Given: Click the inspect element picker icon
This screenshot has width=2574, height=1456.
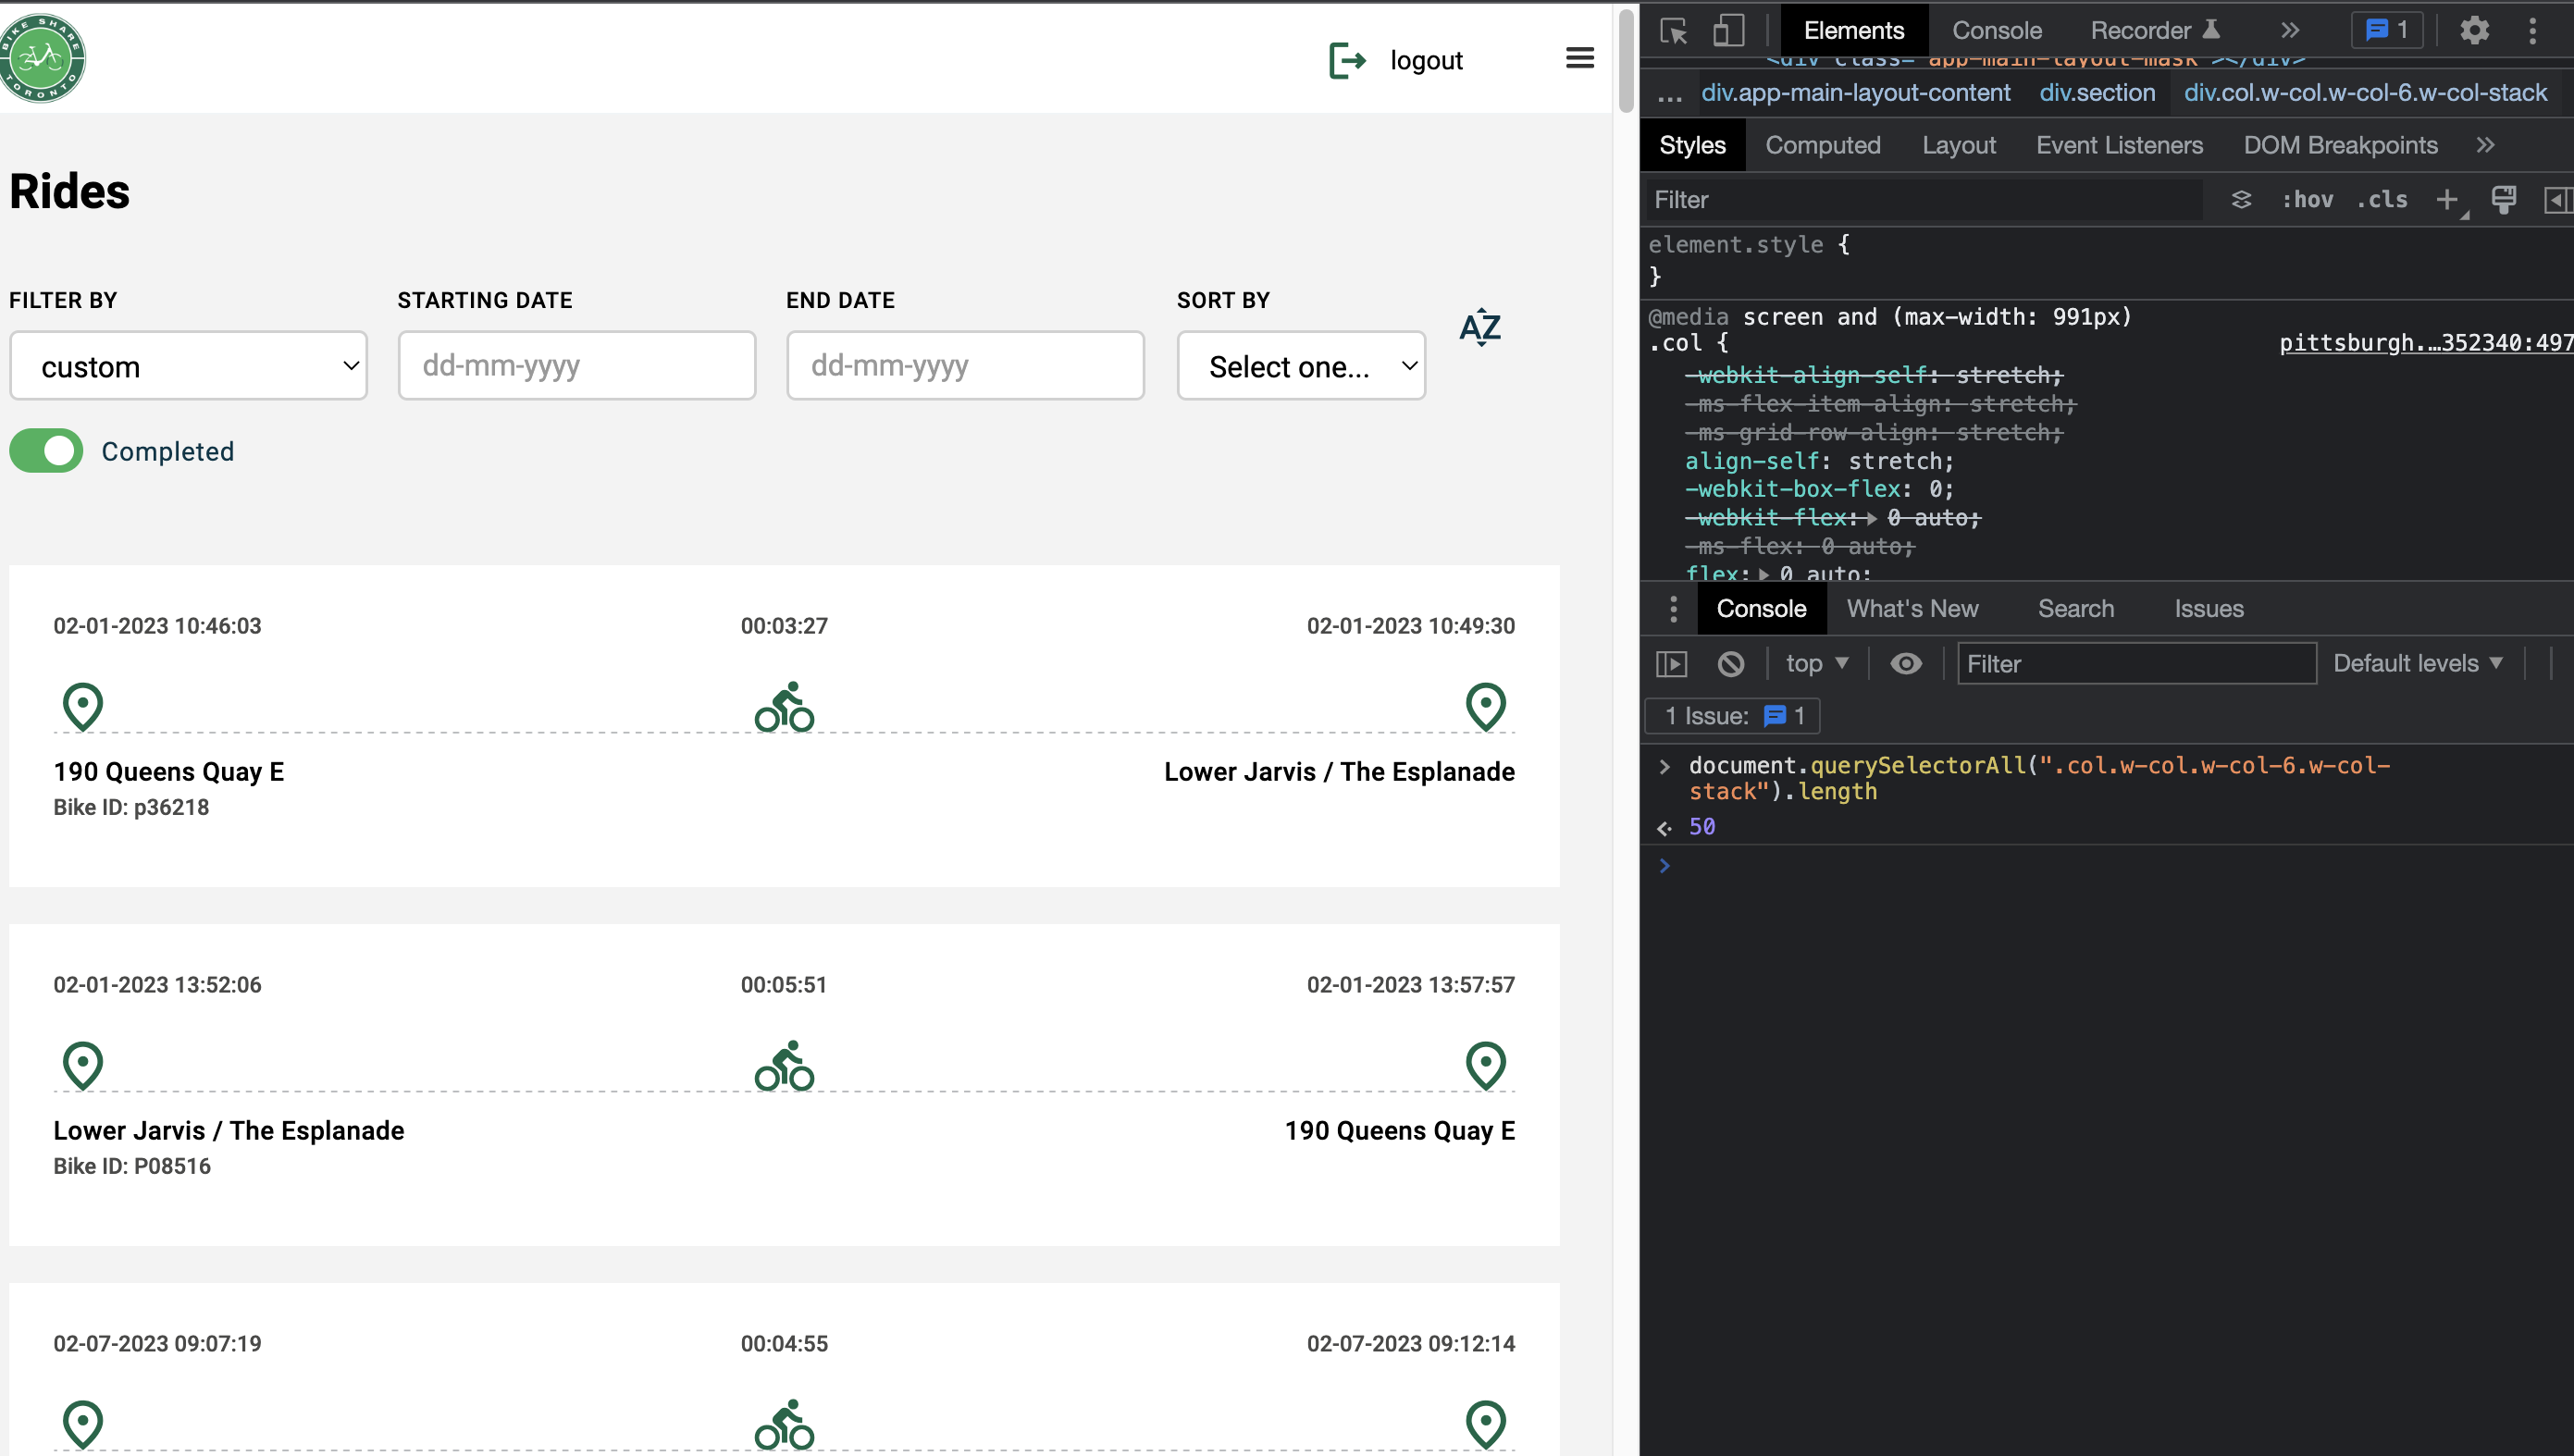Looking at the screenshot, I should pos(1673,30).
